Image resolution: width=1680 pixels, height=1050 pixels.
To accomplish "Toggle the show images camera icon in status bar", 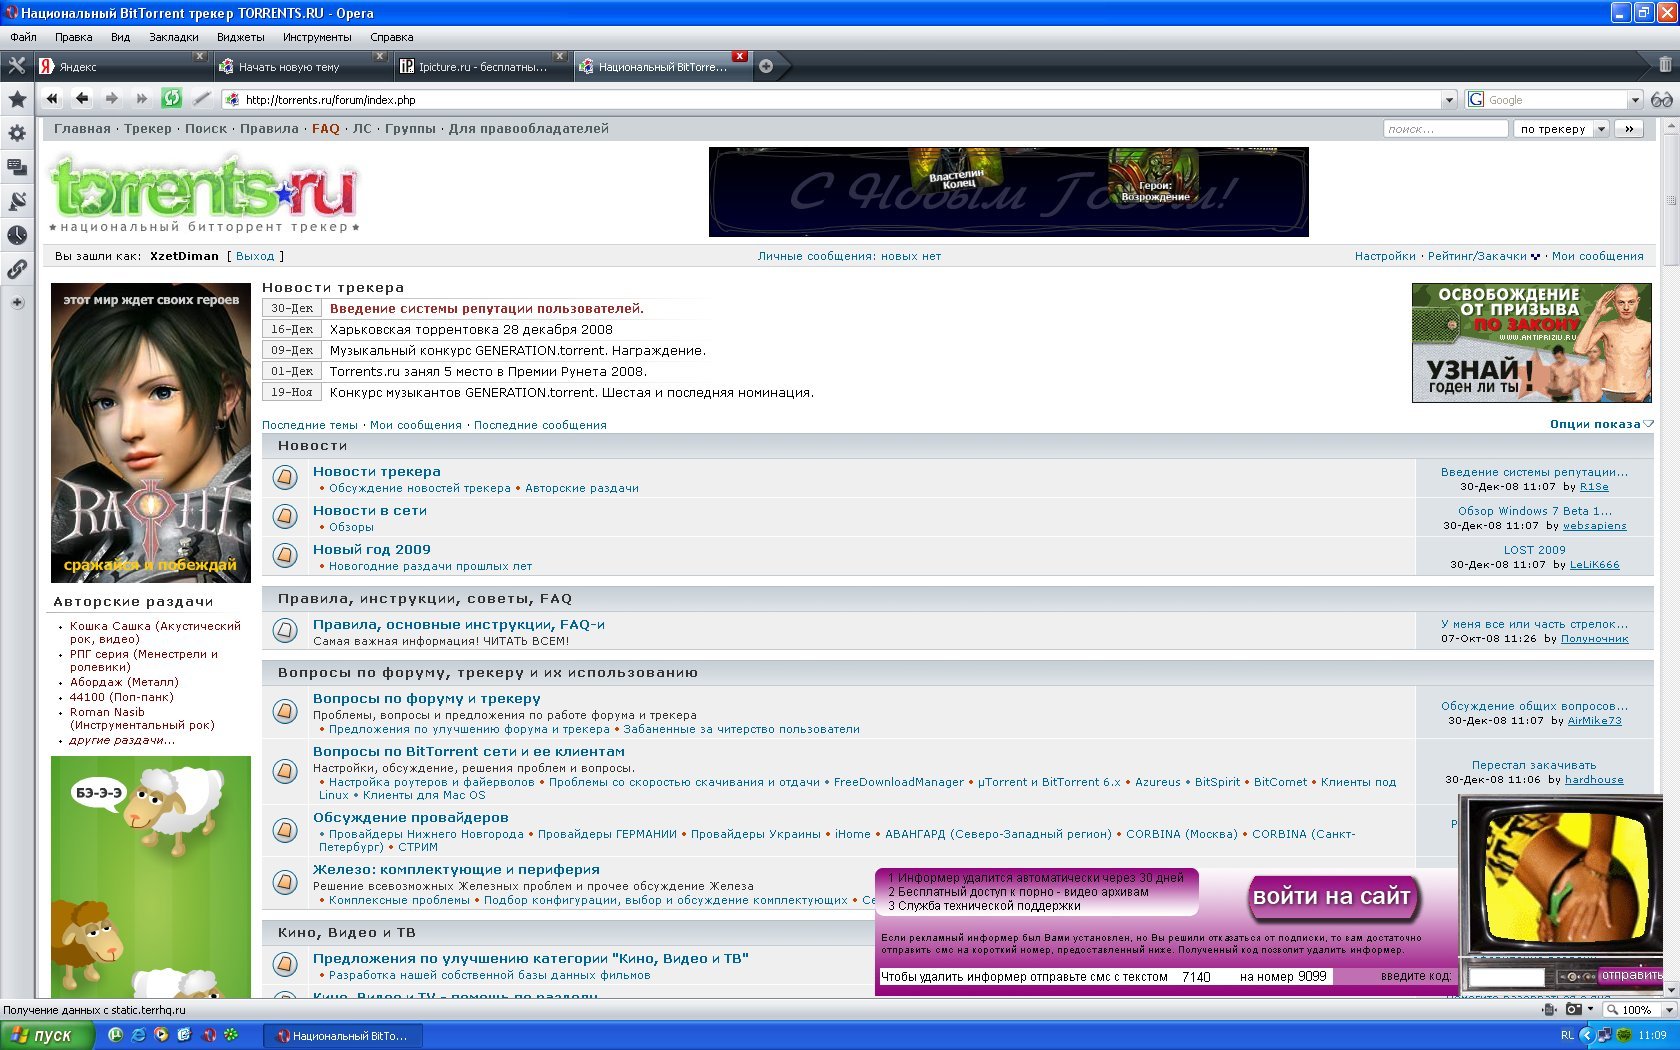I will click(1574, 1009).
